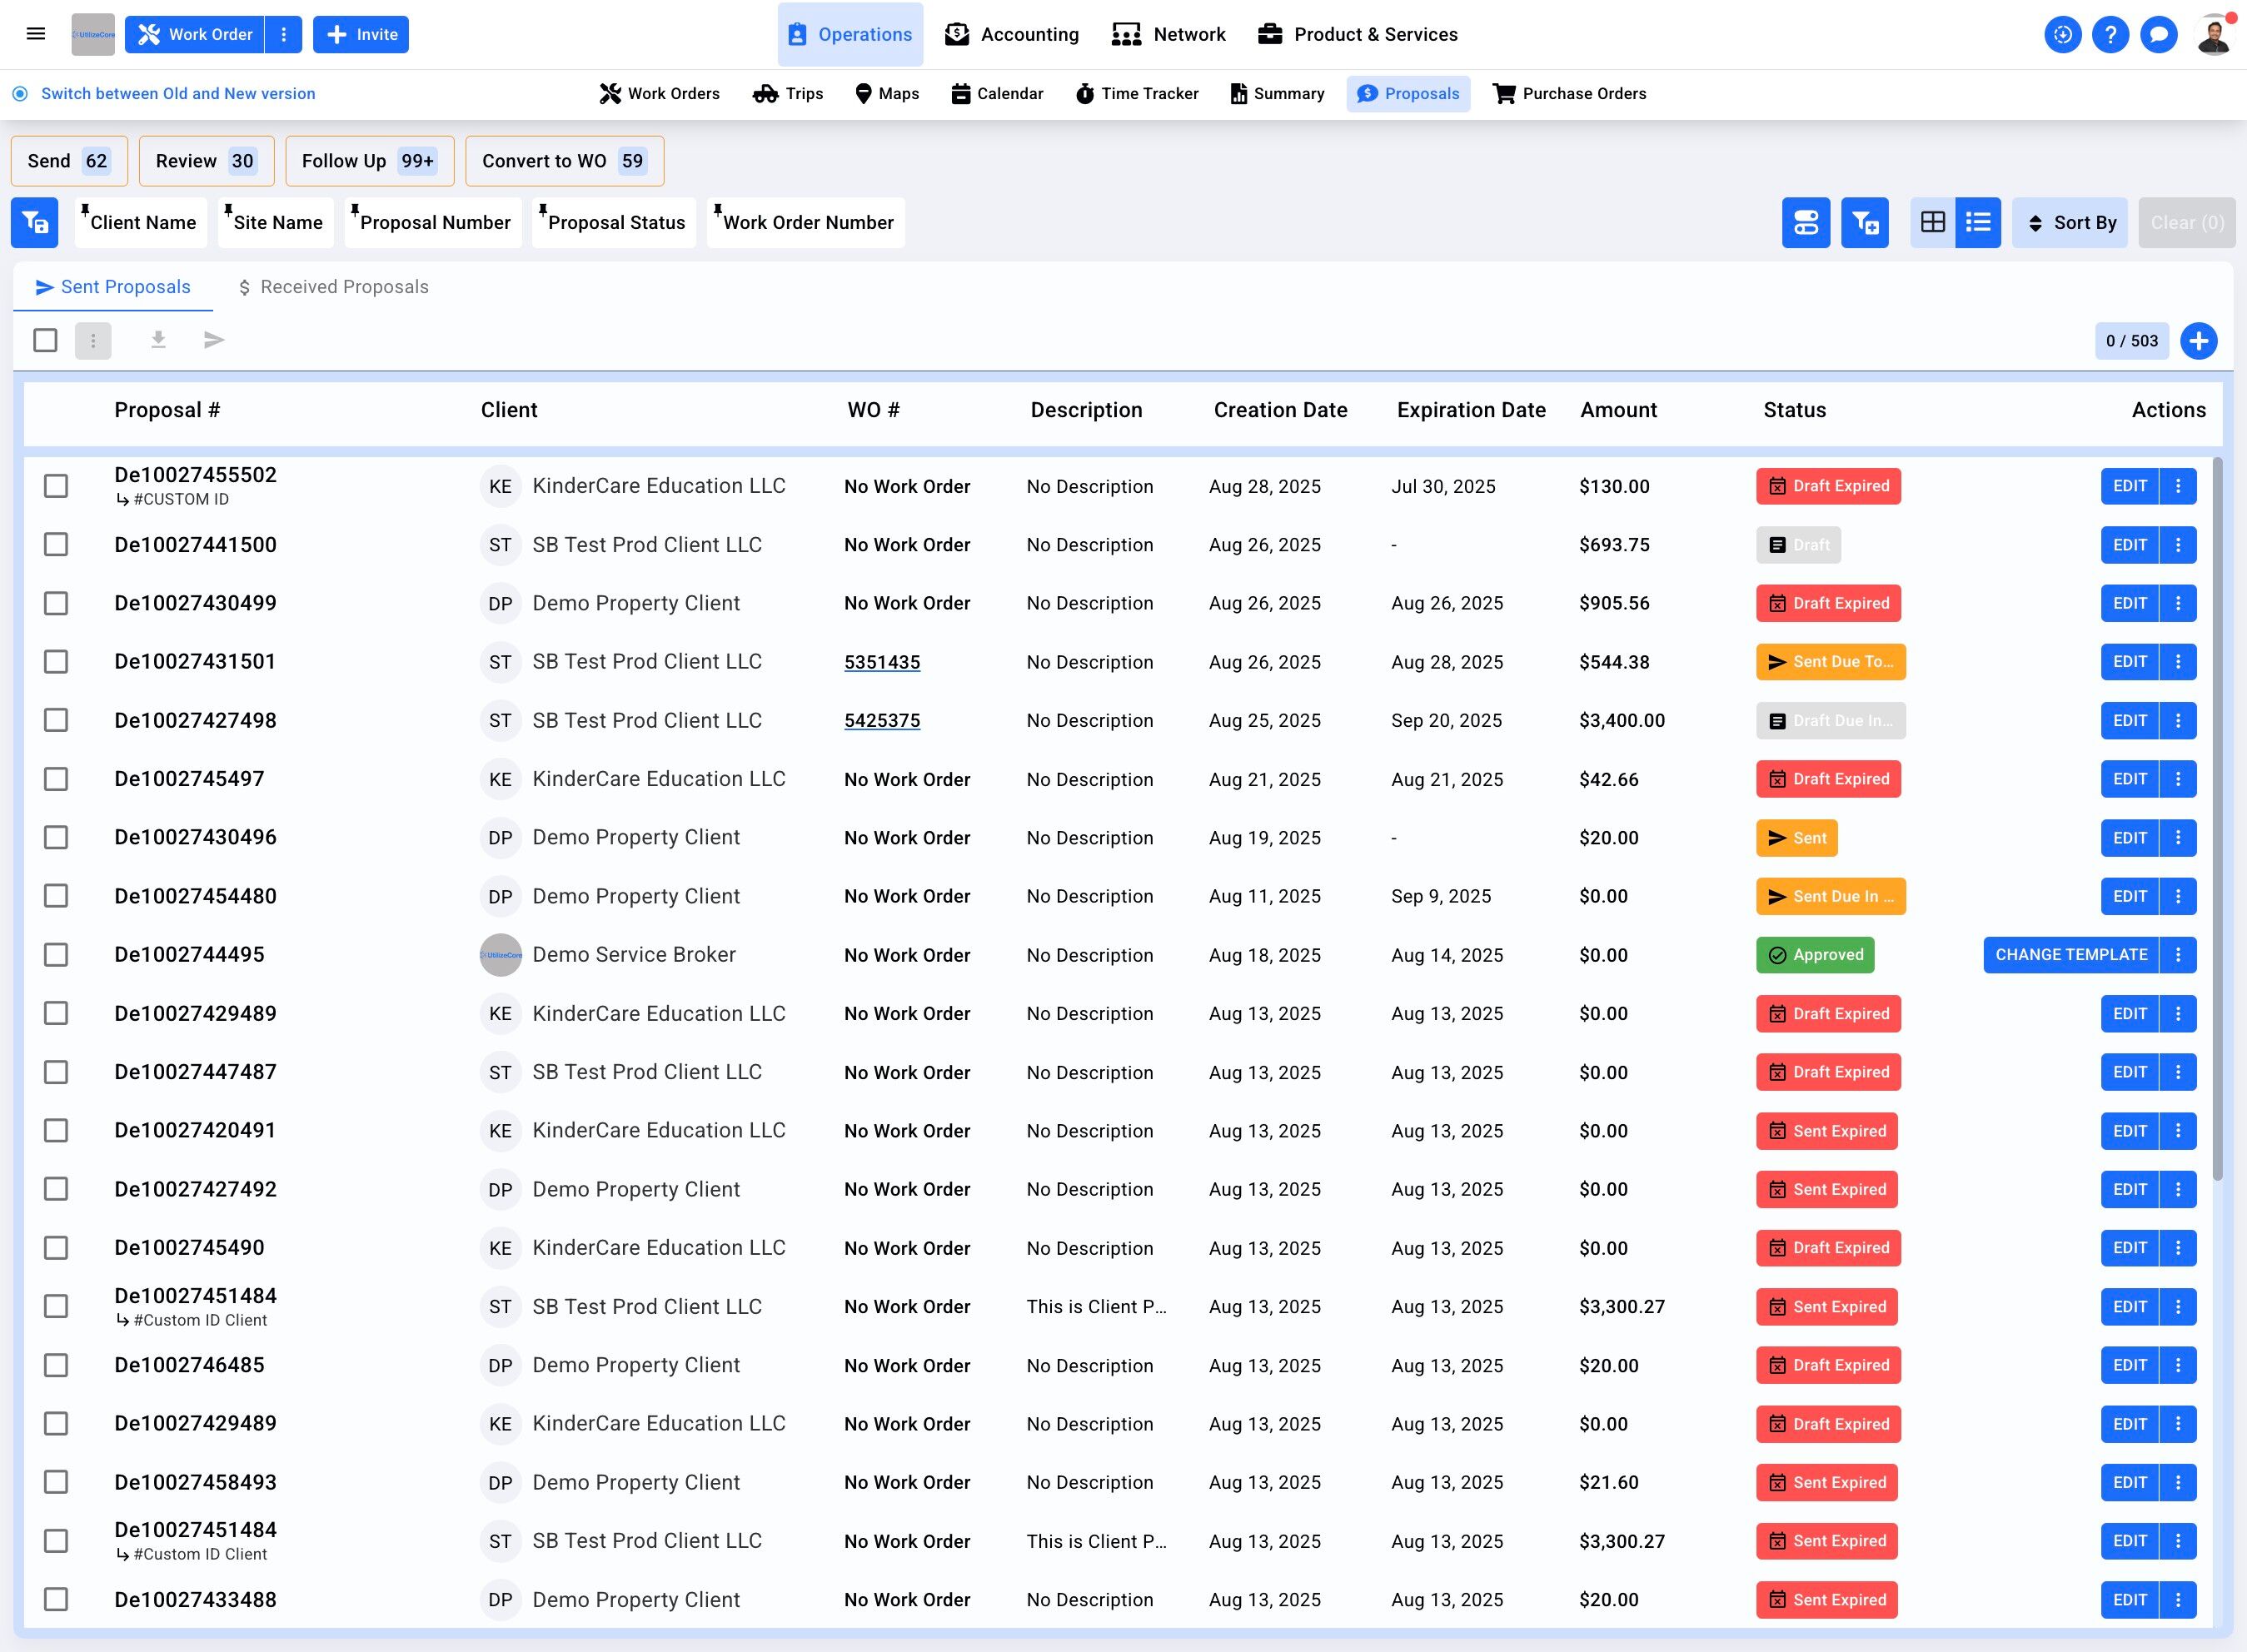This screenshot has height=1652, width=2247.
Task: Select checkbox for proposal De10027441500
Action: pyautogui.click(x=56, y=545)
